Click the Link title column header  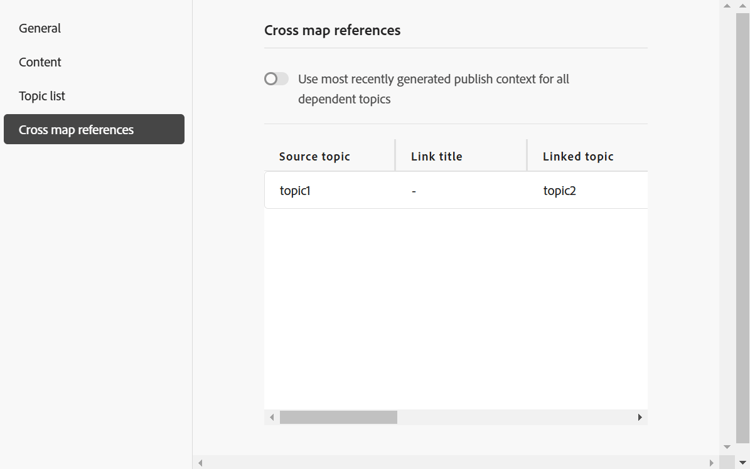437,156
